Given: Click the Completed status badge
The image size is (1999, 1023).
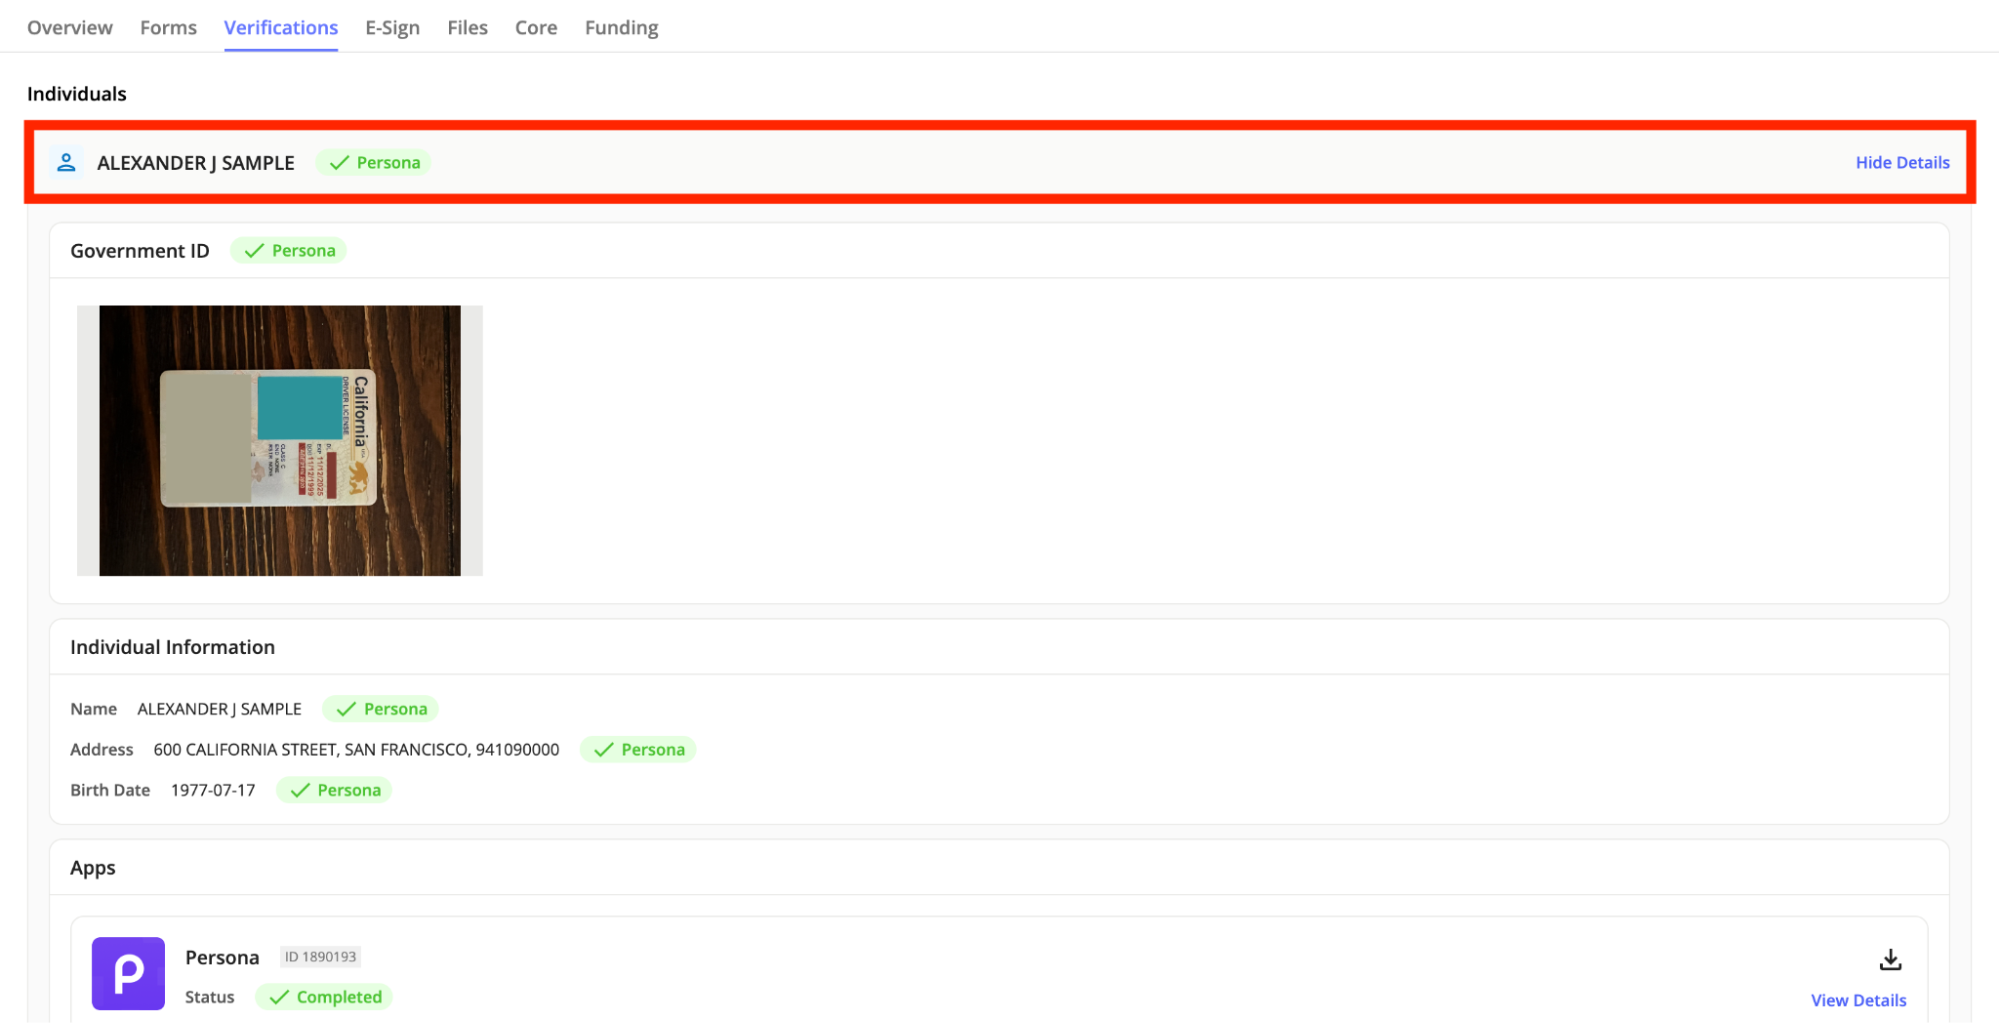Looking at the screenshot, I should 325,997.
